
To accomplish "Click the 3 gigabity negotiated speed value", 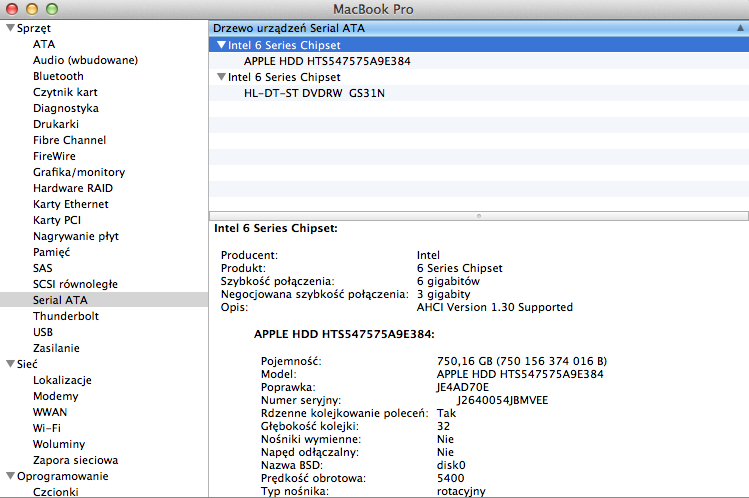I will point(443,294).
